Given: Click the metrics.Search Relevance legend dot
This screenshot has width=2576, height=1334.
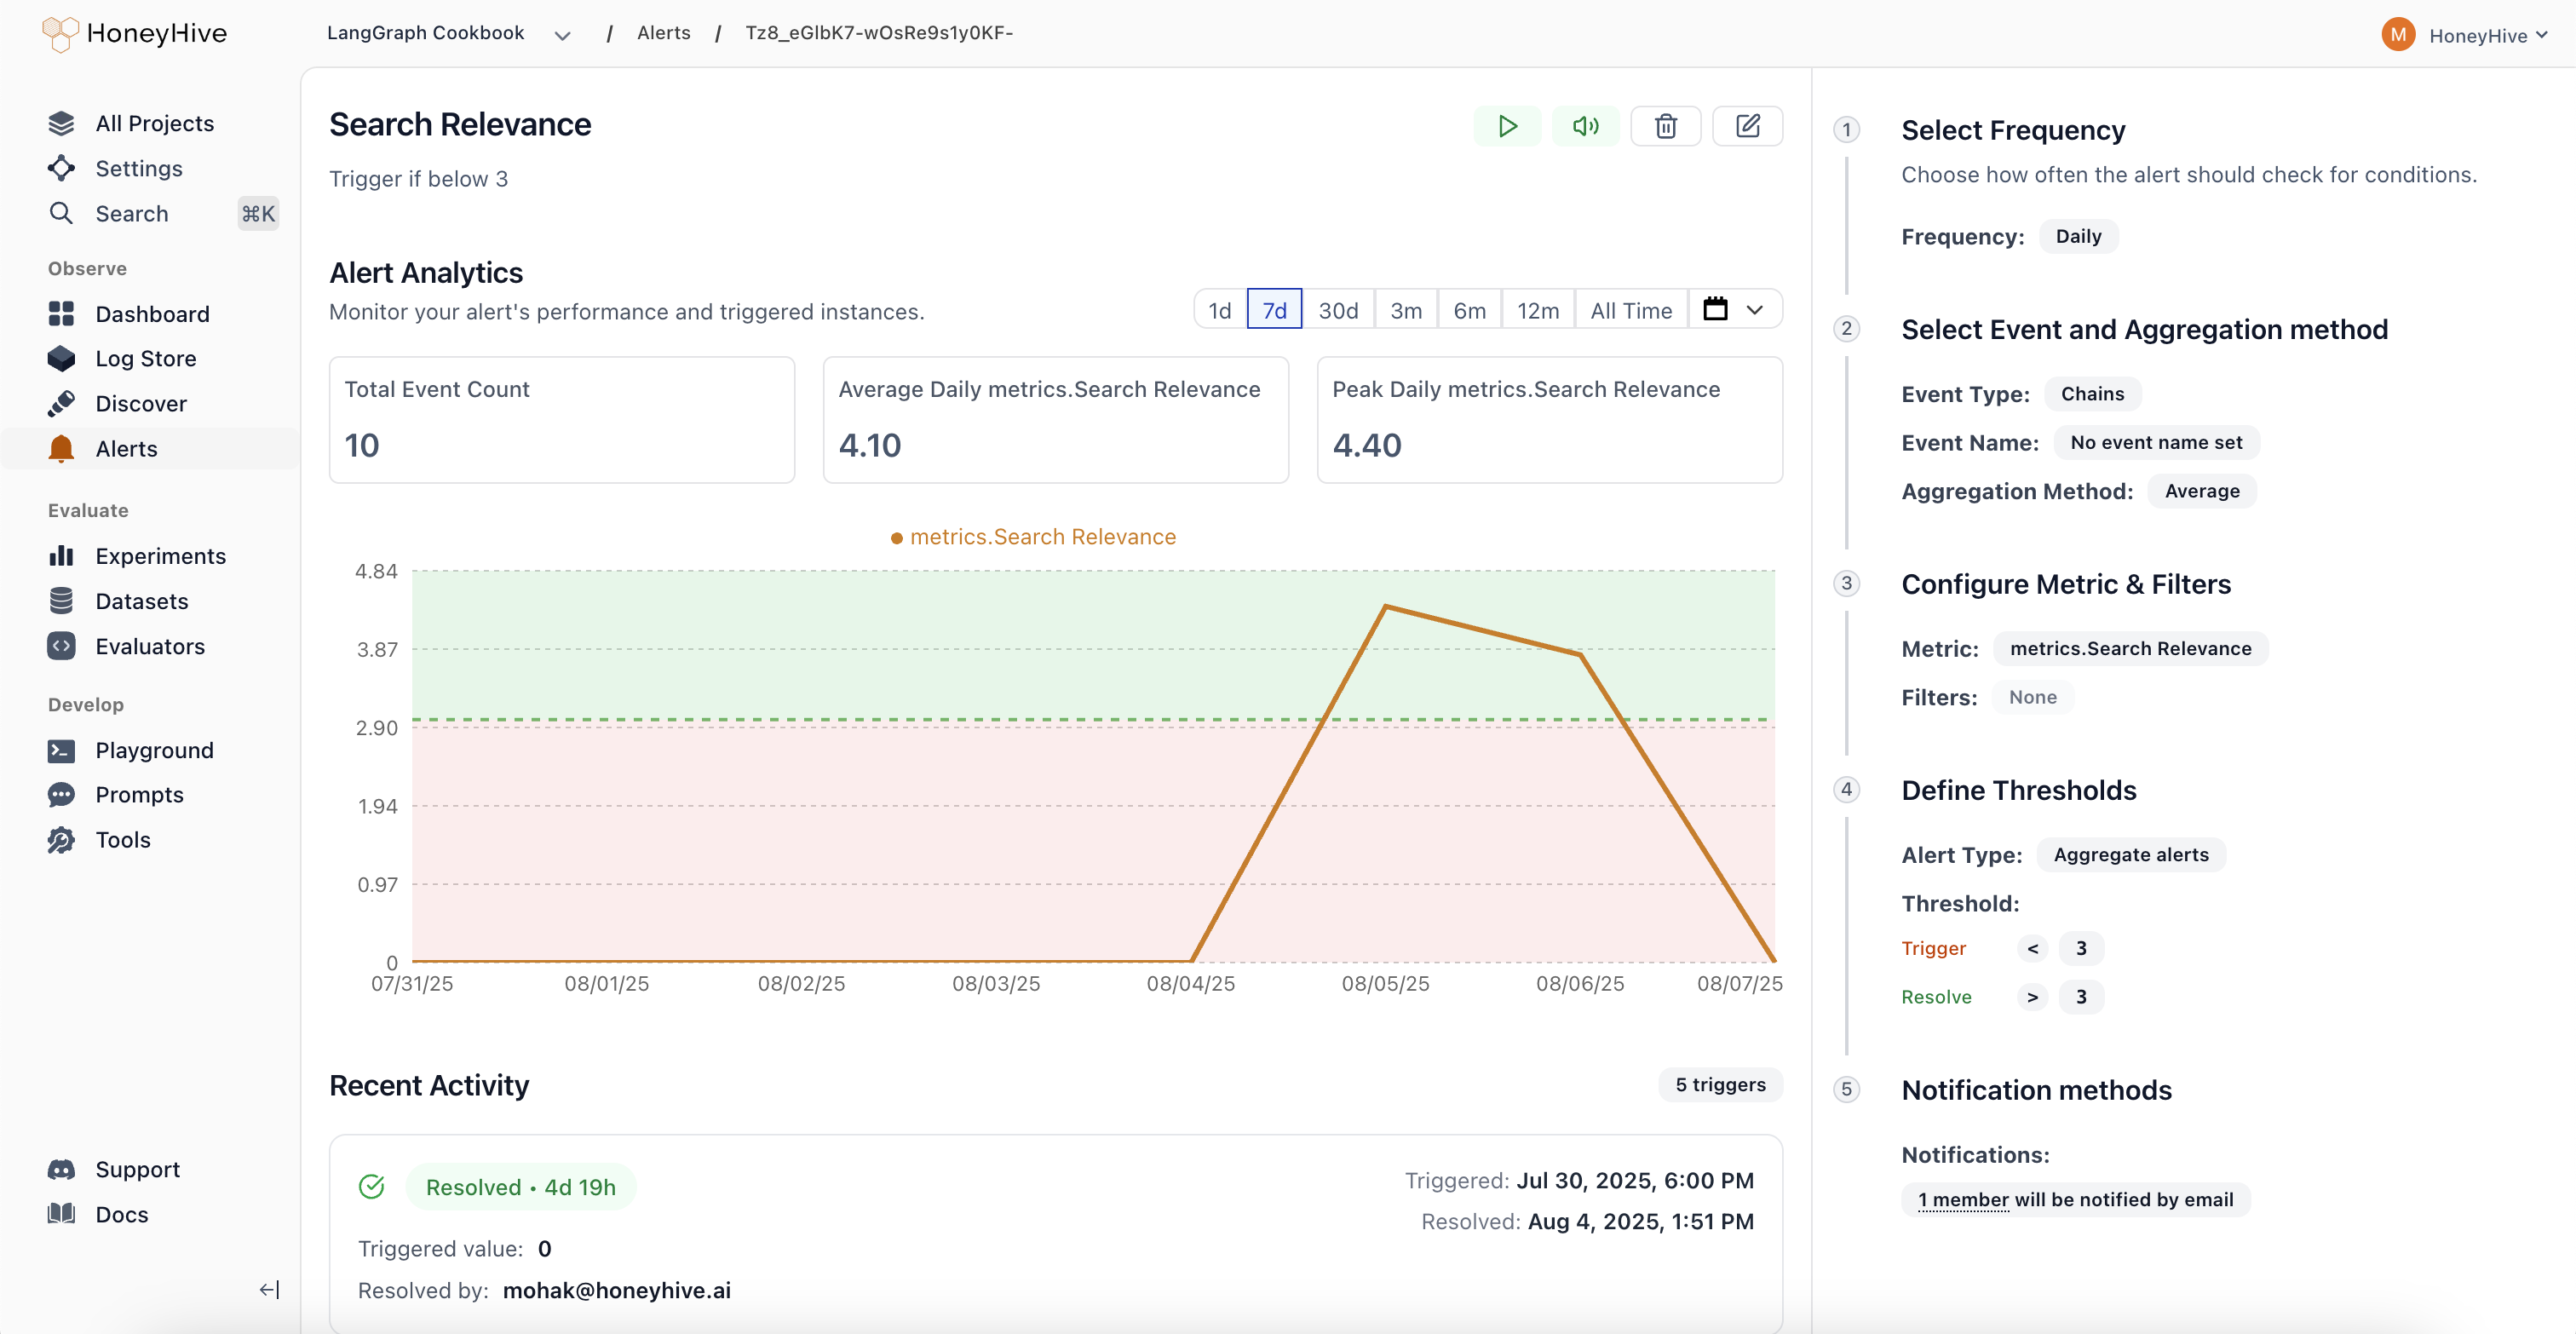Looking at the screenshot, I should point(896,538).
